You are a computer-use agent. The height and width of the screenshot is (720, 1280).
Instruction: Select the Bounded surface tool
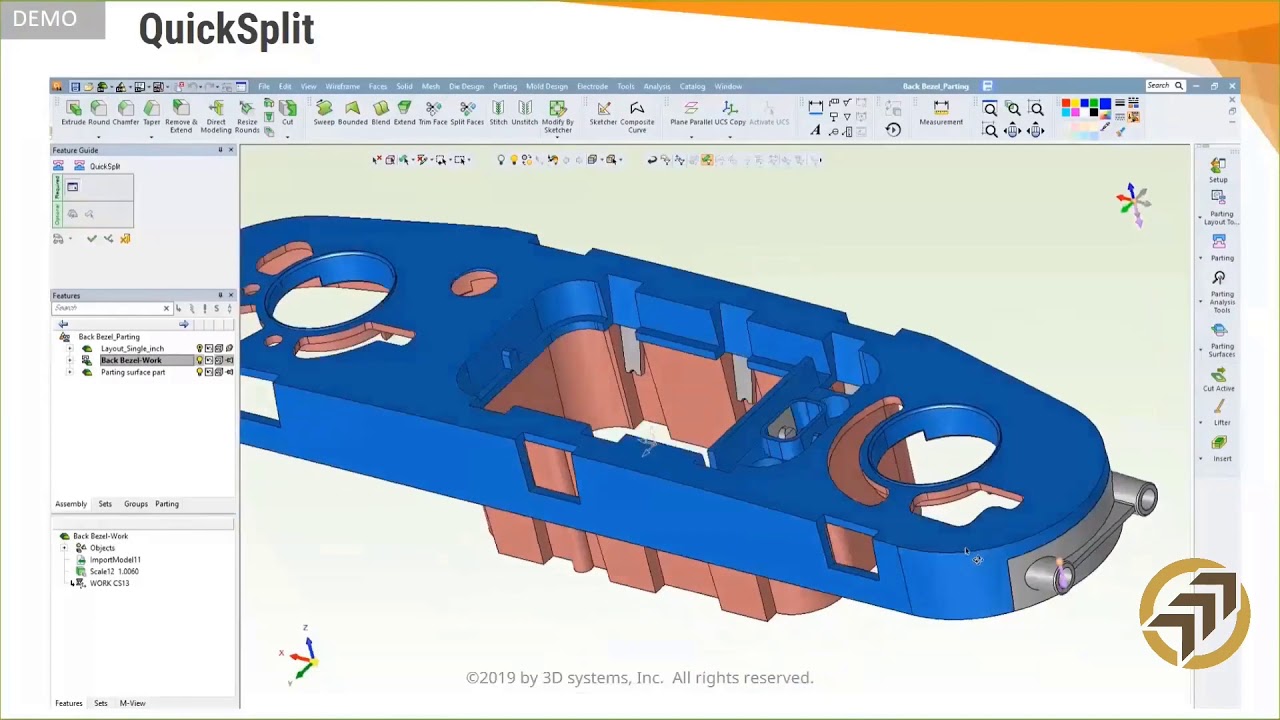352,113
